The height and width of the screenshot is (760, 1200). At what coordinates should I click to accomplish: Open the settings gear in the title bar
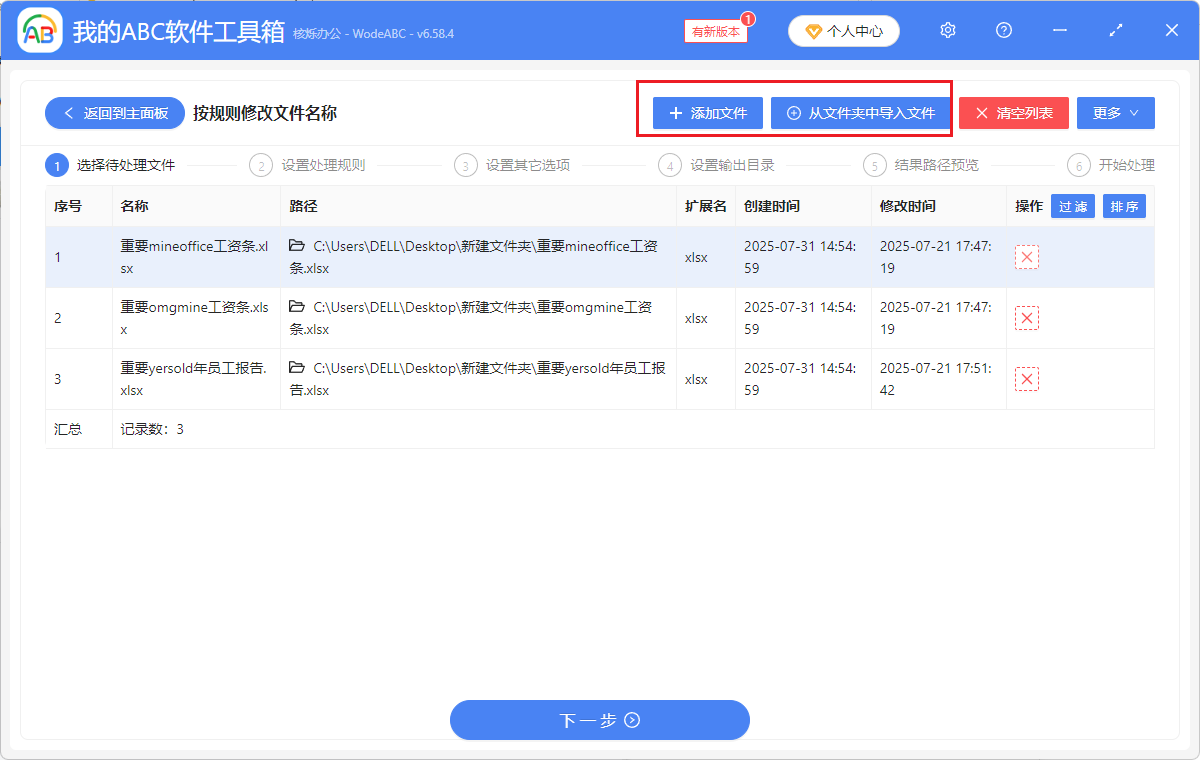coord(947,30)
